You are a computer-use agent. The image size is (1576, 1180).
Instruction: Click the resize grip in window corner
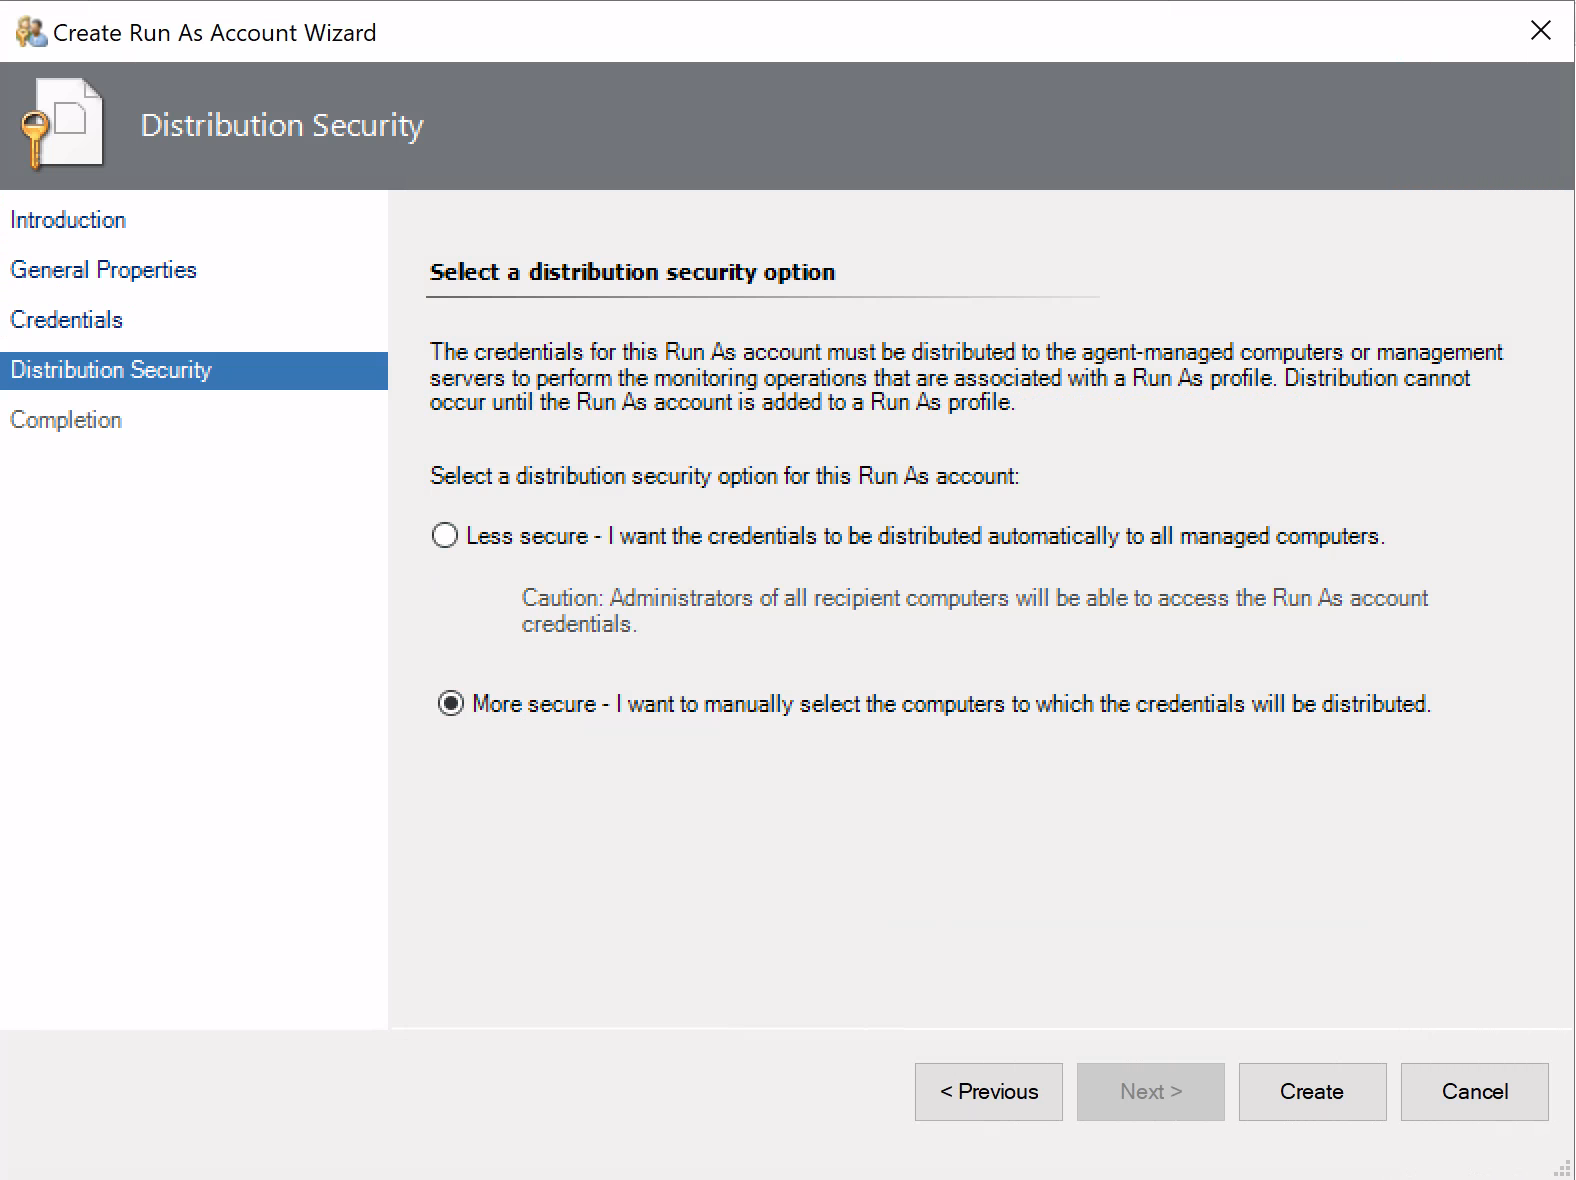pos(1564,1168)
